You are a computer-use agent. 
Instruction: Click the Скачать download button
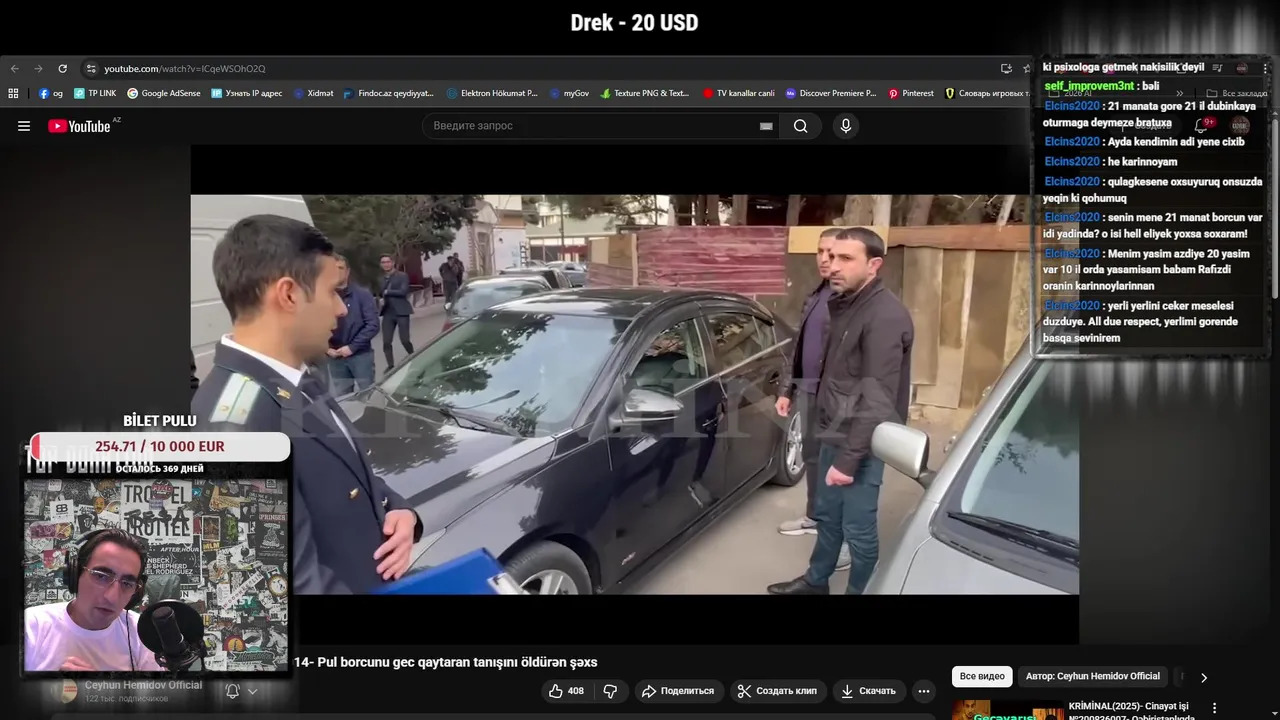click(x=868, y=691)
